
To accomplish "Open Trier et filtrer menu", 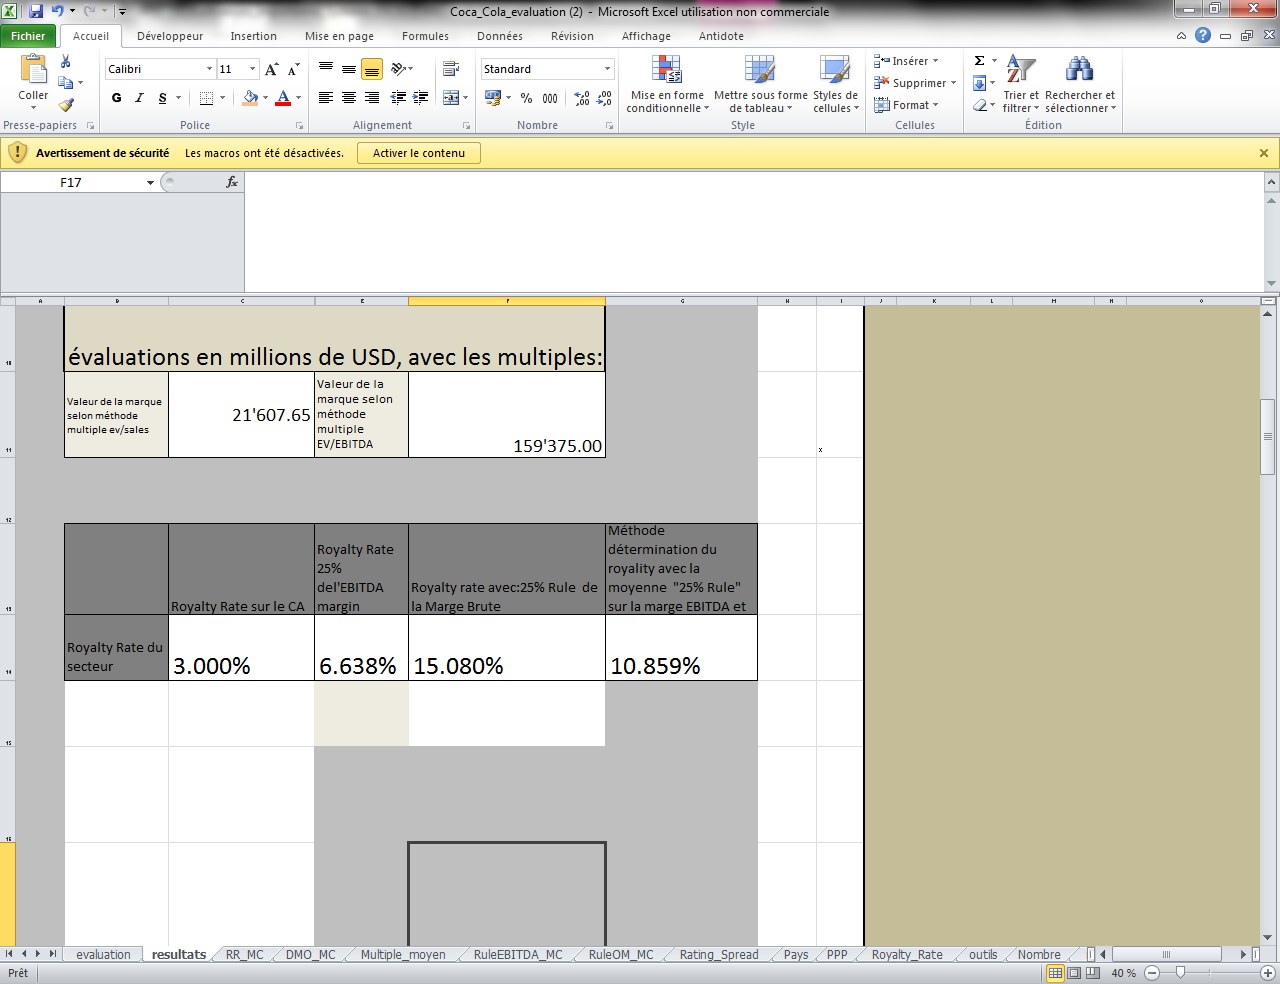I will click(x=1021, y=84).
